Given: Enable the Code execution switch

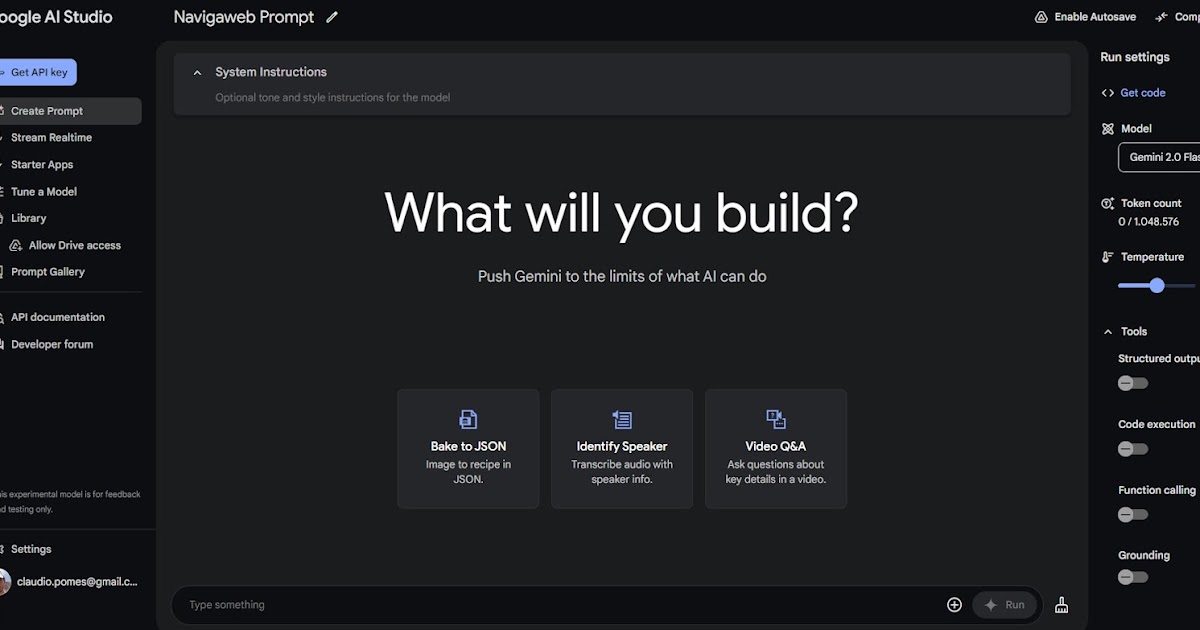Looking at the screenshot, I should [1133, 449].
